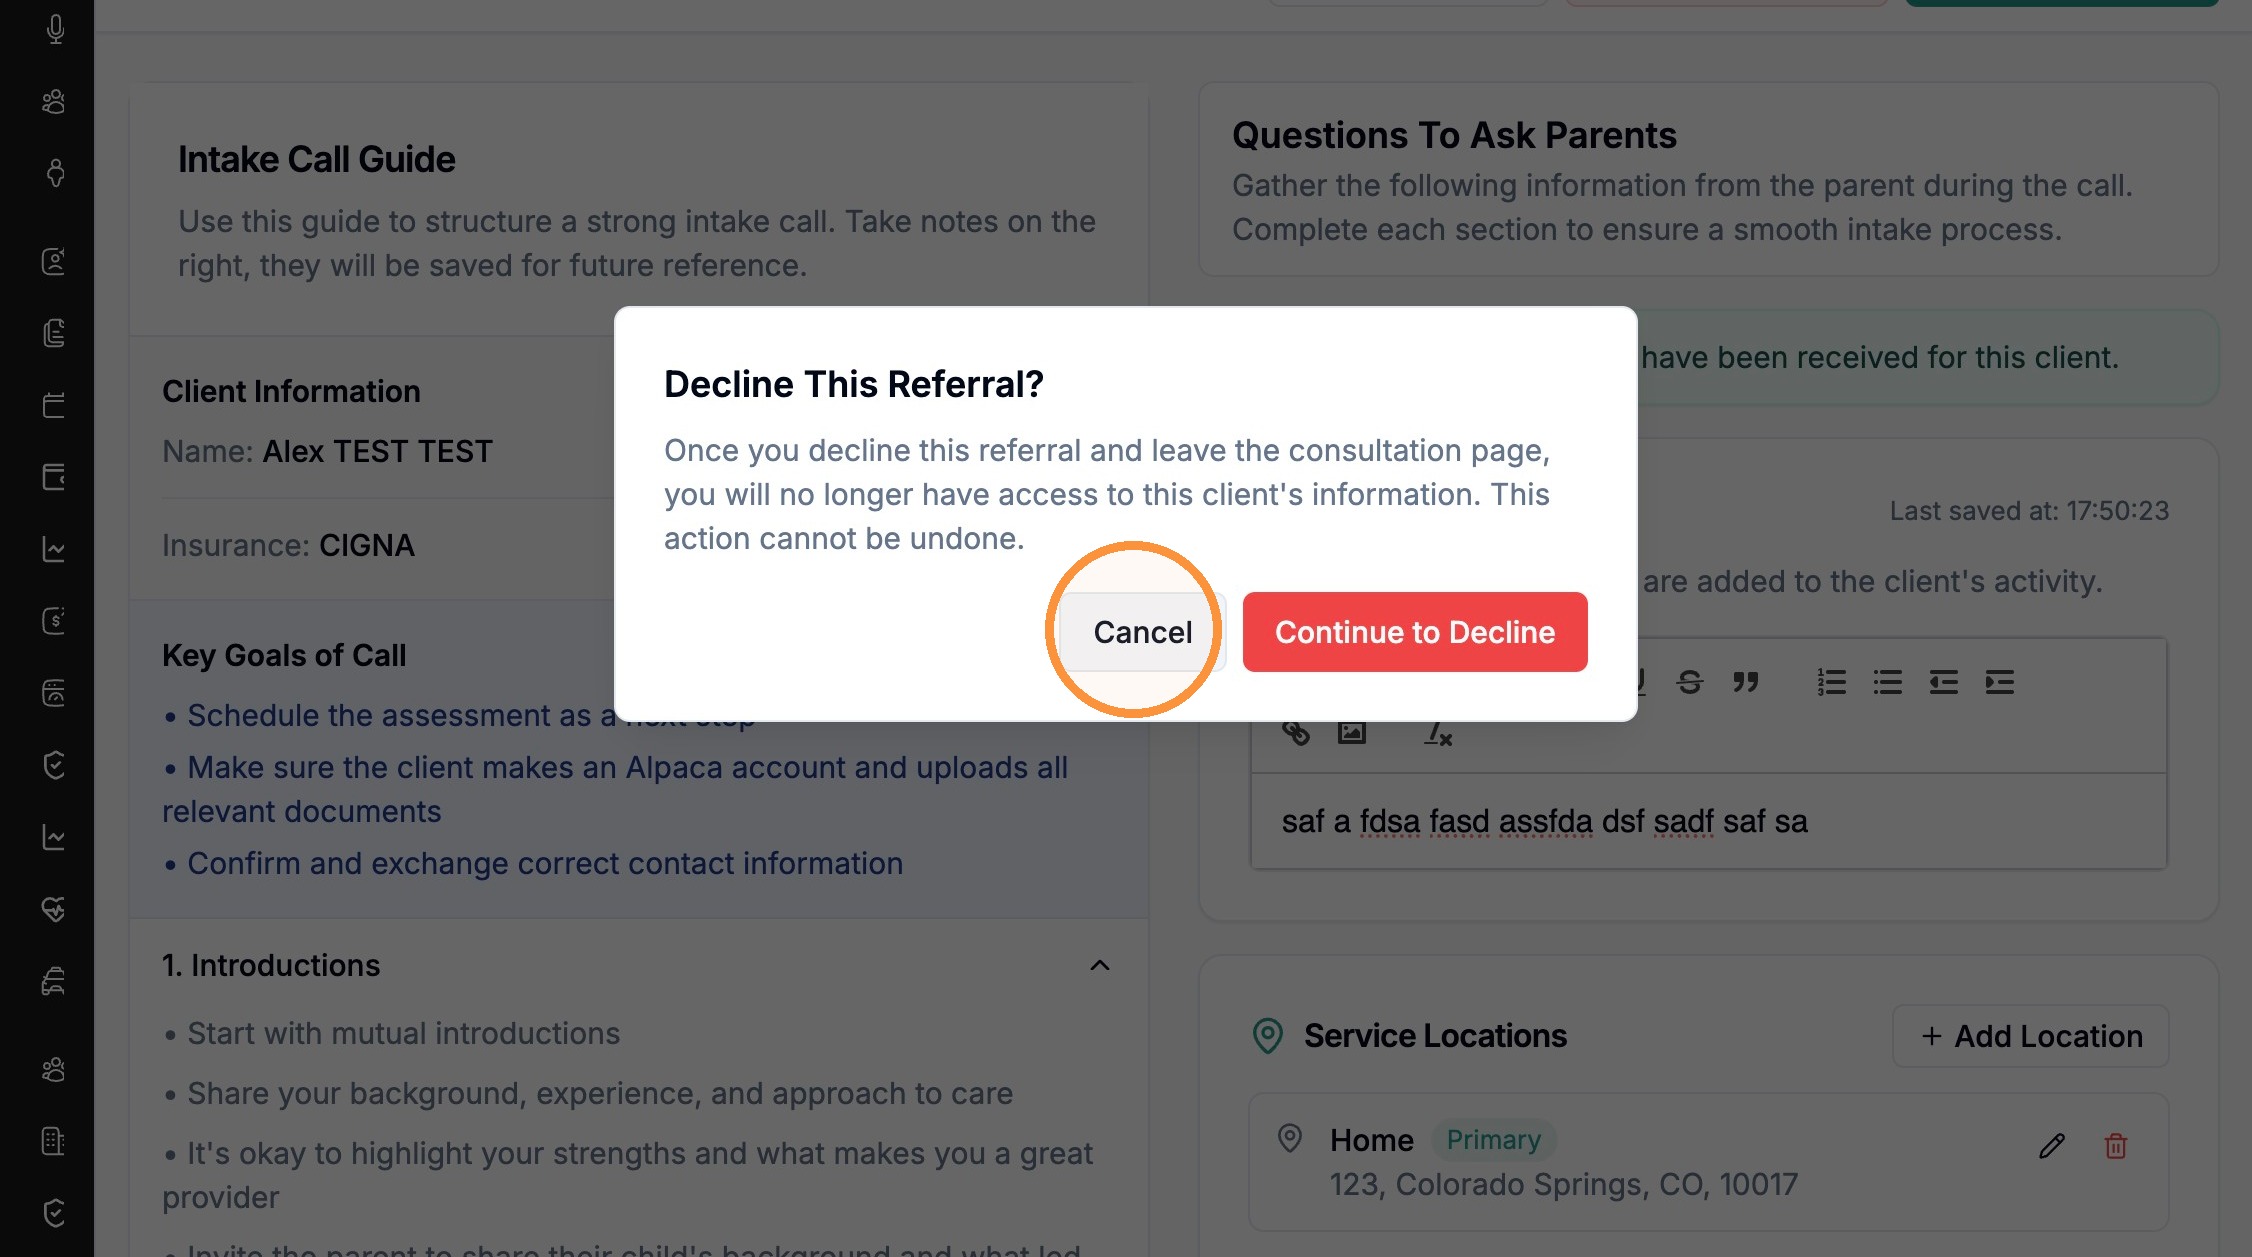Clear formatting in notes editor
The height and width of the screenshot is (1257, 2252).
pyautogui.click(x=1438, y=733)
